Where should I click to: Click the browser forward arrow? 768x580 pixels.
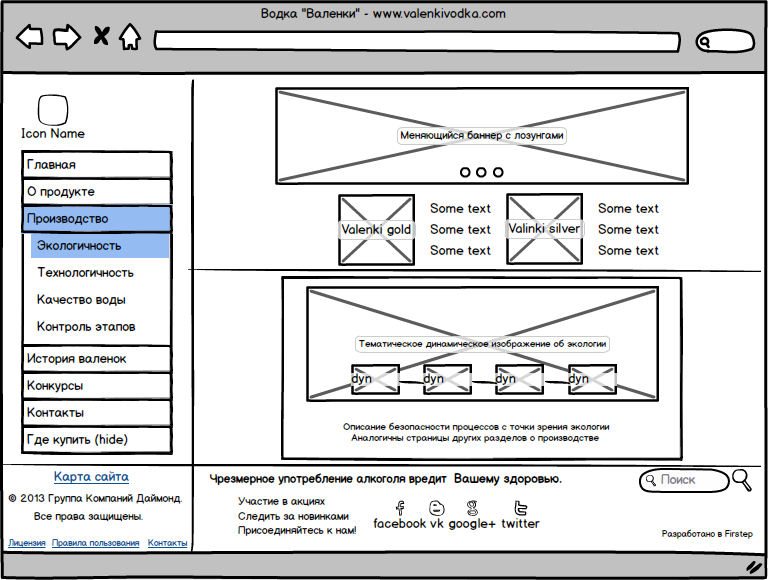click(67, 37)
